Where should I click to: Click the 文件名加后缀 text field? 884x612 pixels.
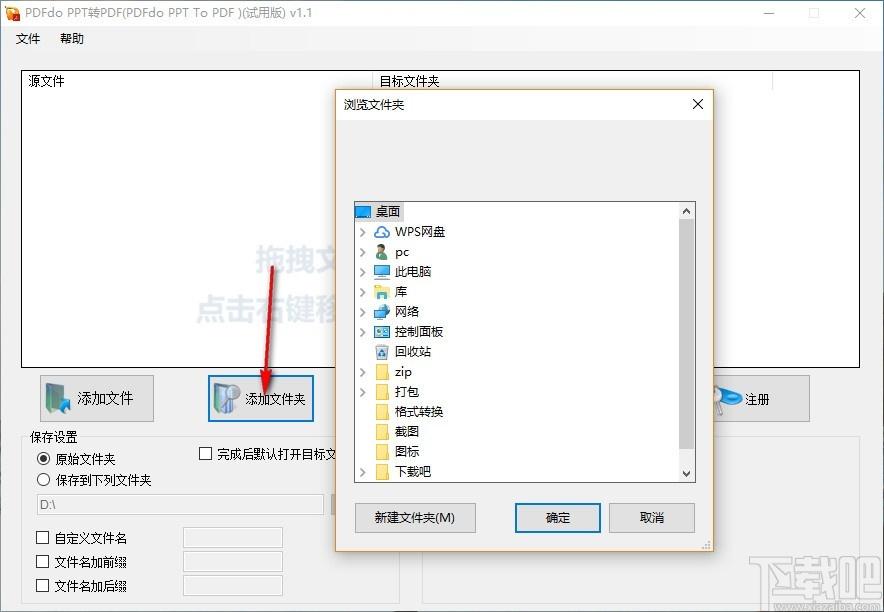233,586
